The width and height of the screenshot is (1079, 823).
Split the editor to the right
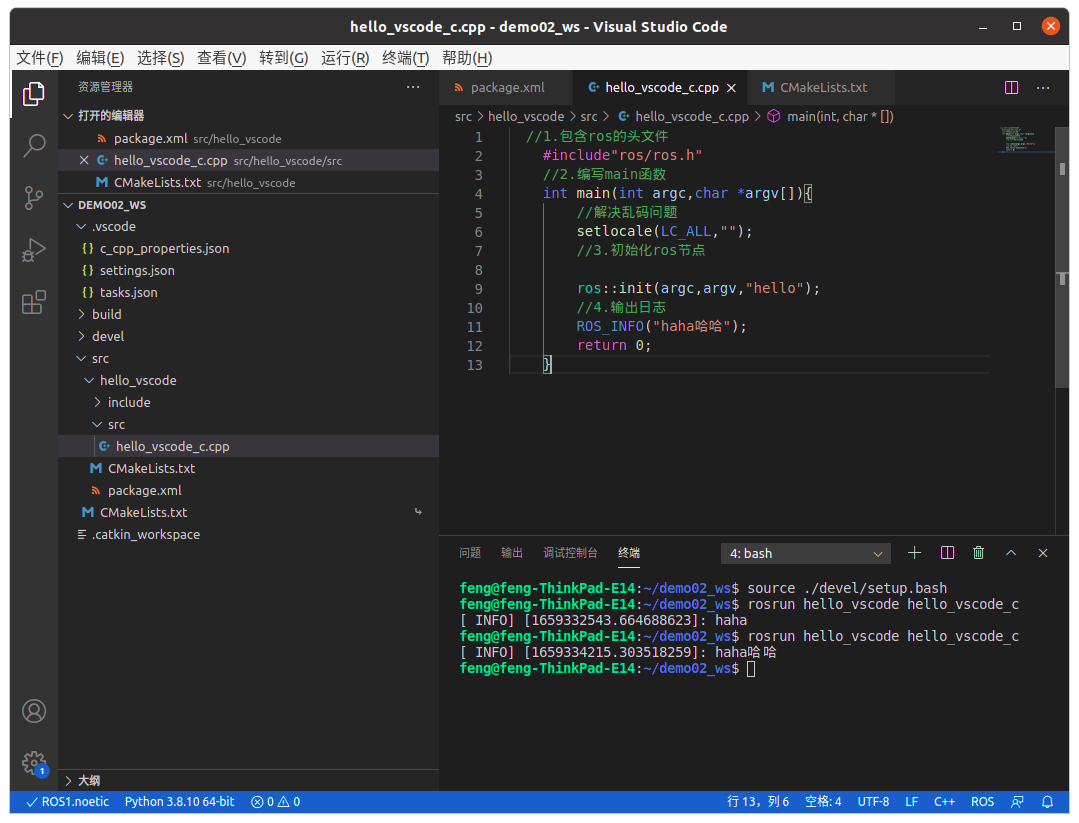1011,88
